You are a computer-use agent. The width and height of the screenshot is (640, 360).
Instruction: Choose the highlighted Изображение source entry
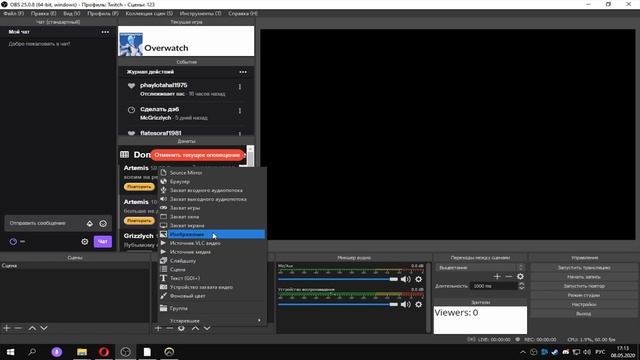pos(212,234)
